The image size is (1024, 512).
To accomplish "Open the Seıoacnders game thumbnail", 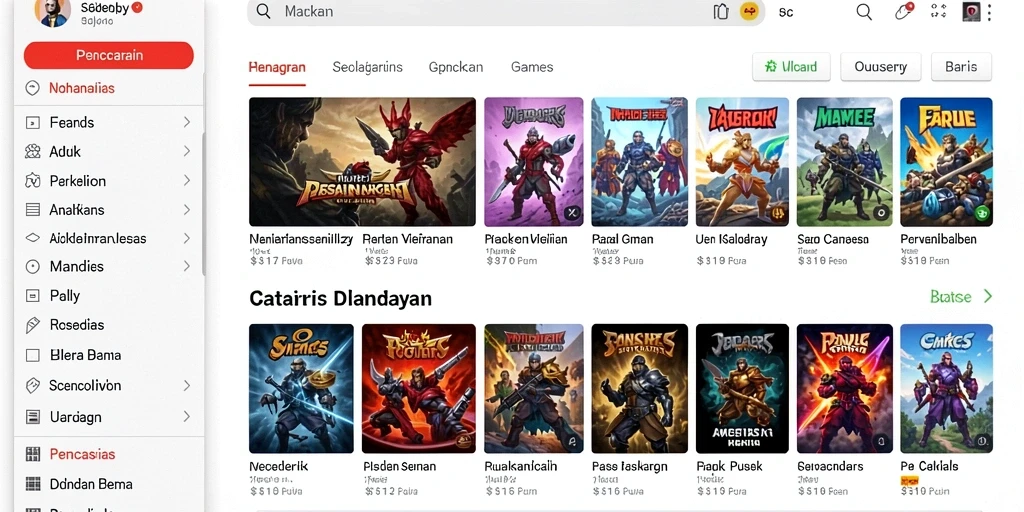I will 844,389.
